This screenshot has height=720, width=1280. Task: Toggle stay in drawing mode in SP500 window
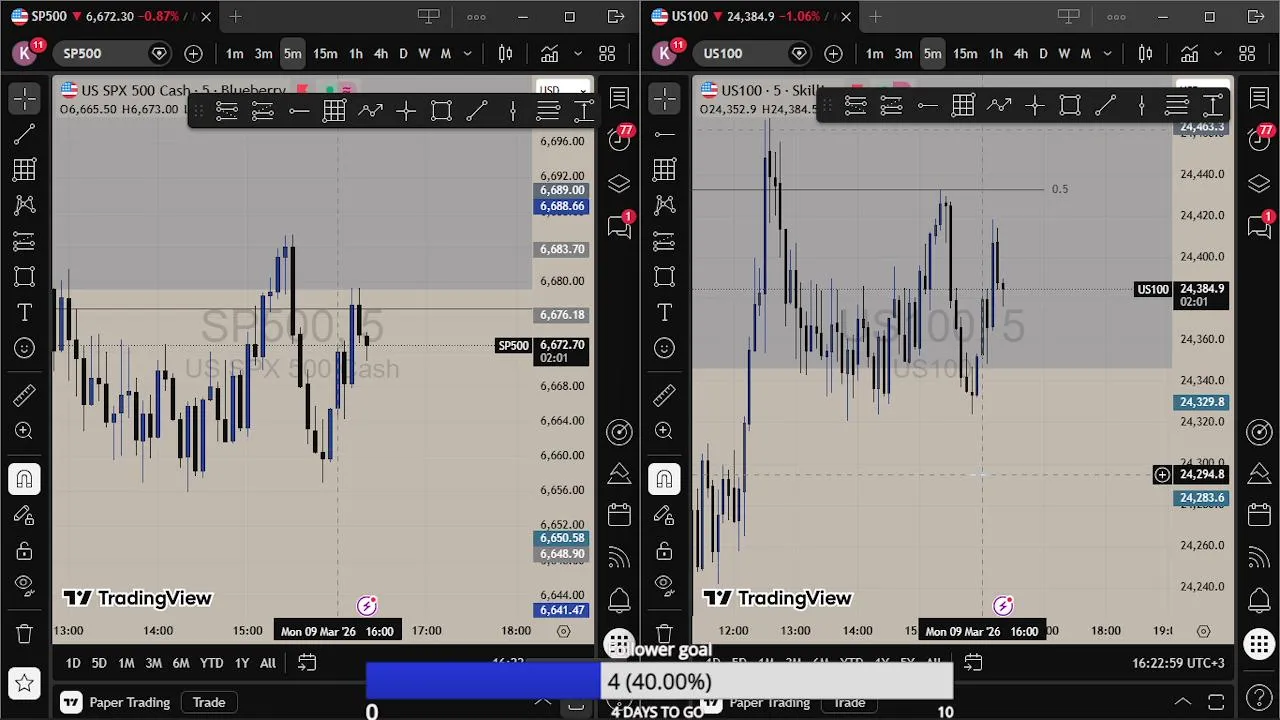tap(24, 515)
